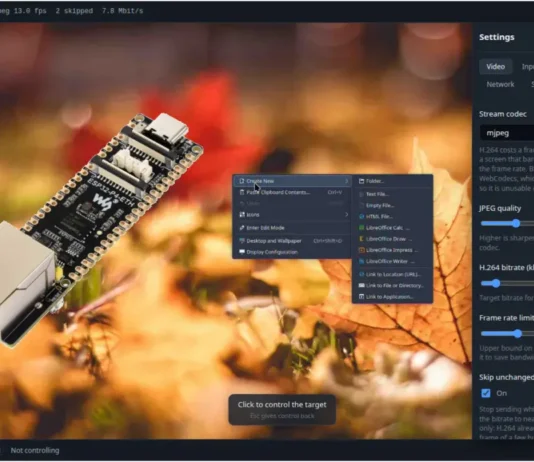This screenshot has height=462, width=534.
Task: Expand the Icons submenu chevron
Action: pos(346,215)
